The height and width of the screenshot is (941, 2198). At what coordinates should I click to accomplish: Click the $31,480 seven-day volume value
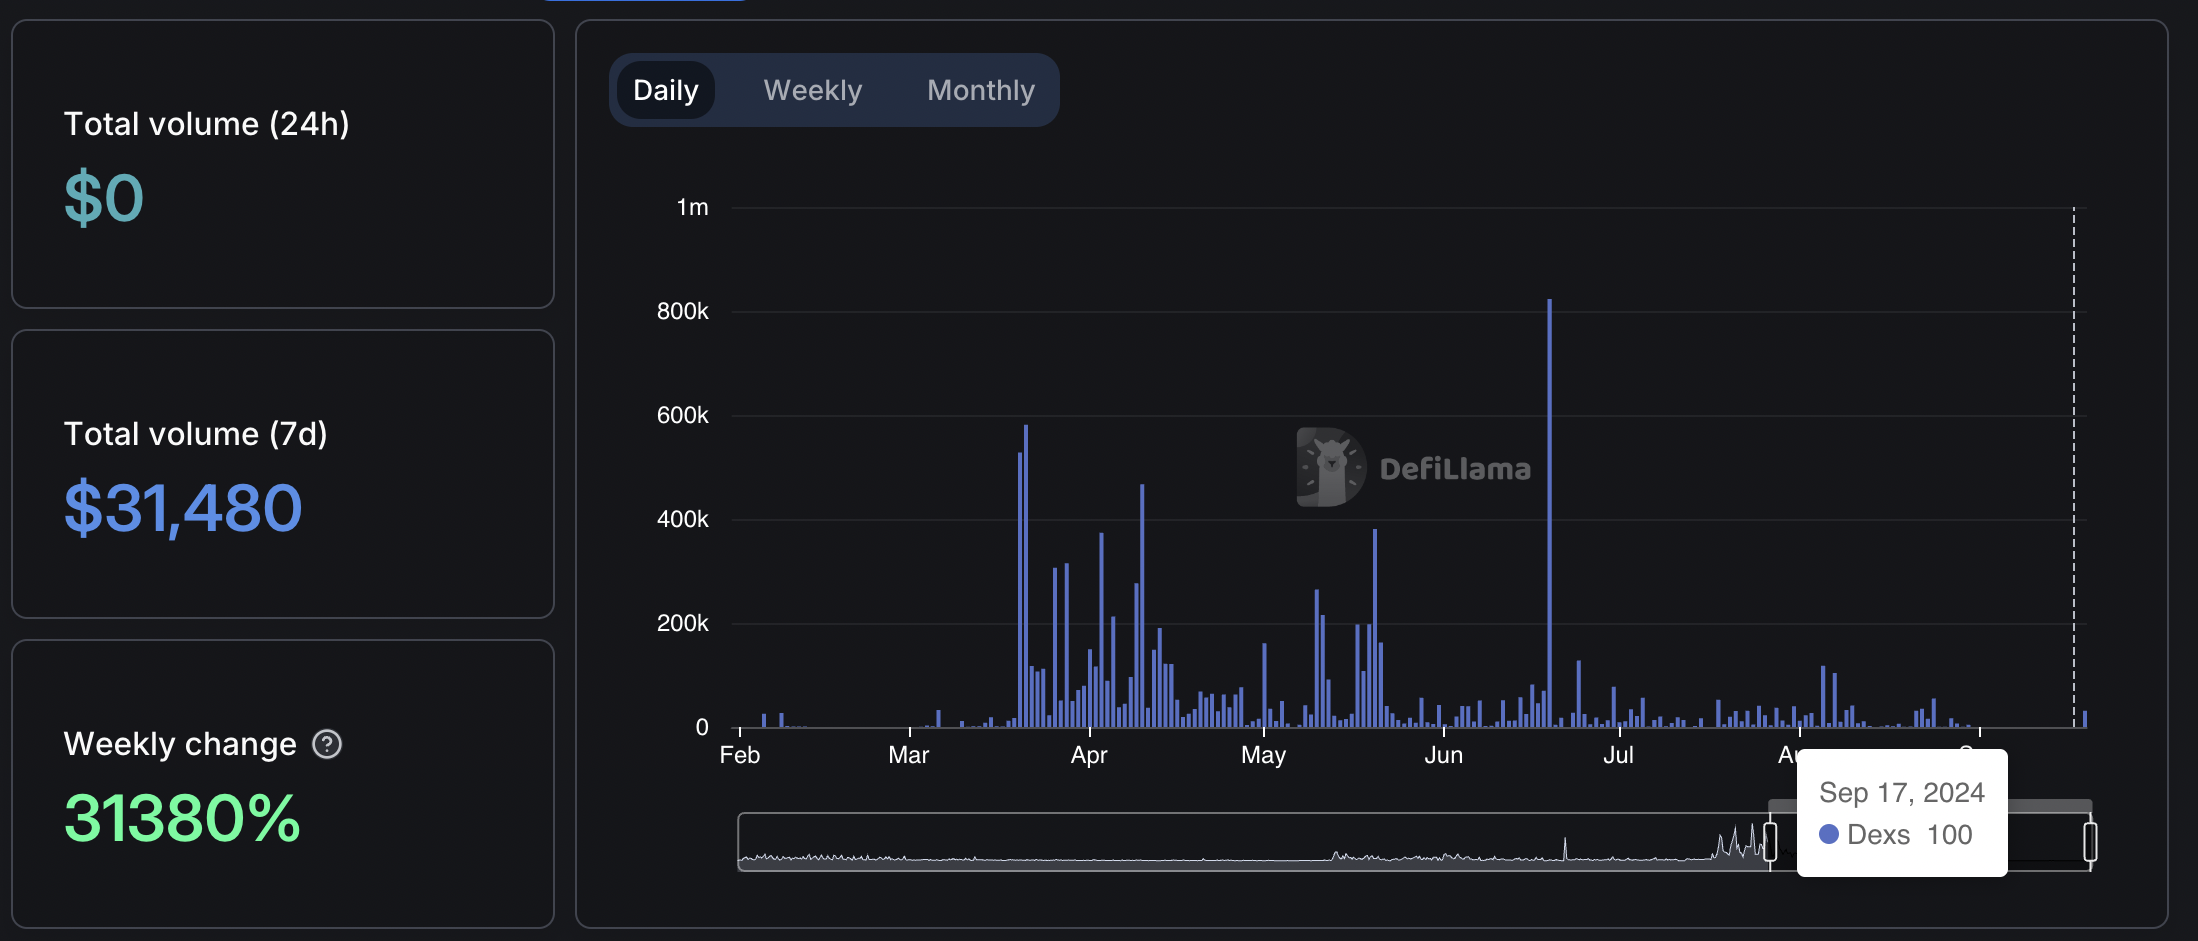tap(183, 508)
